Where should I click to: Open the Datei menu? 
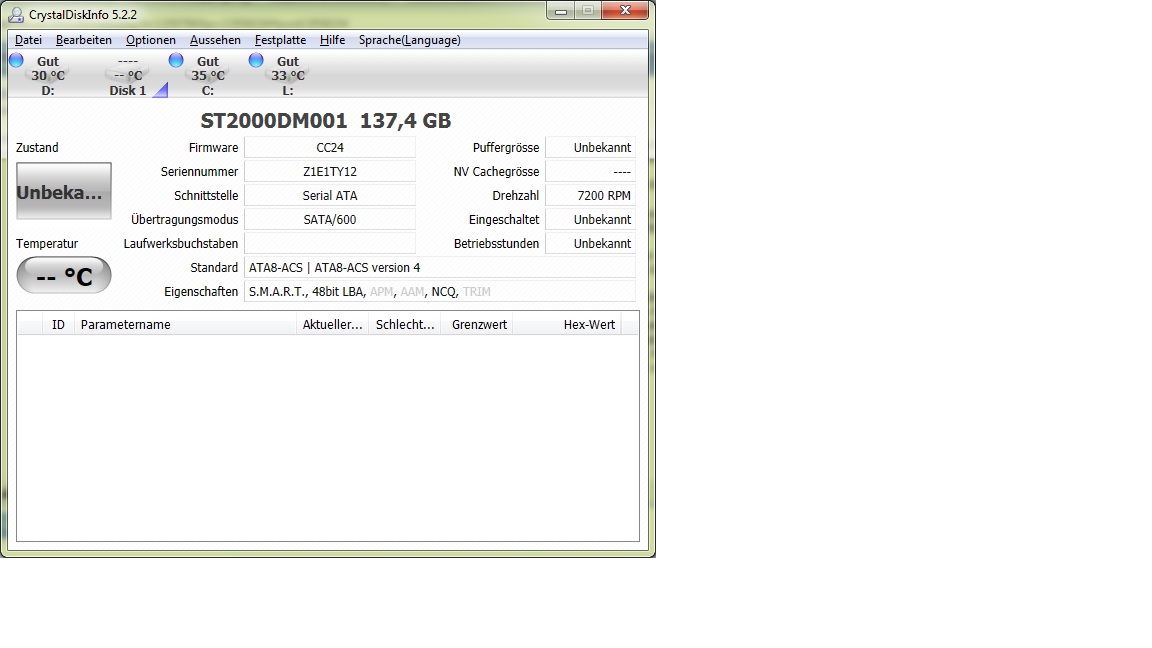tap(28, 40)
